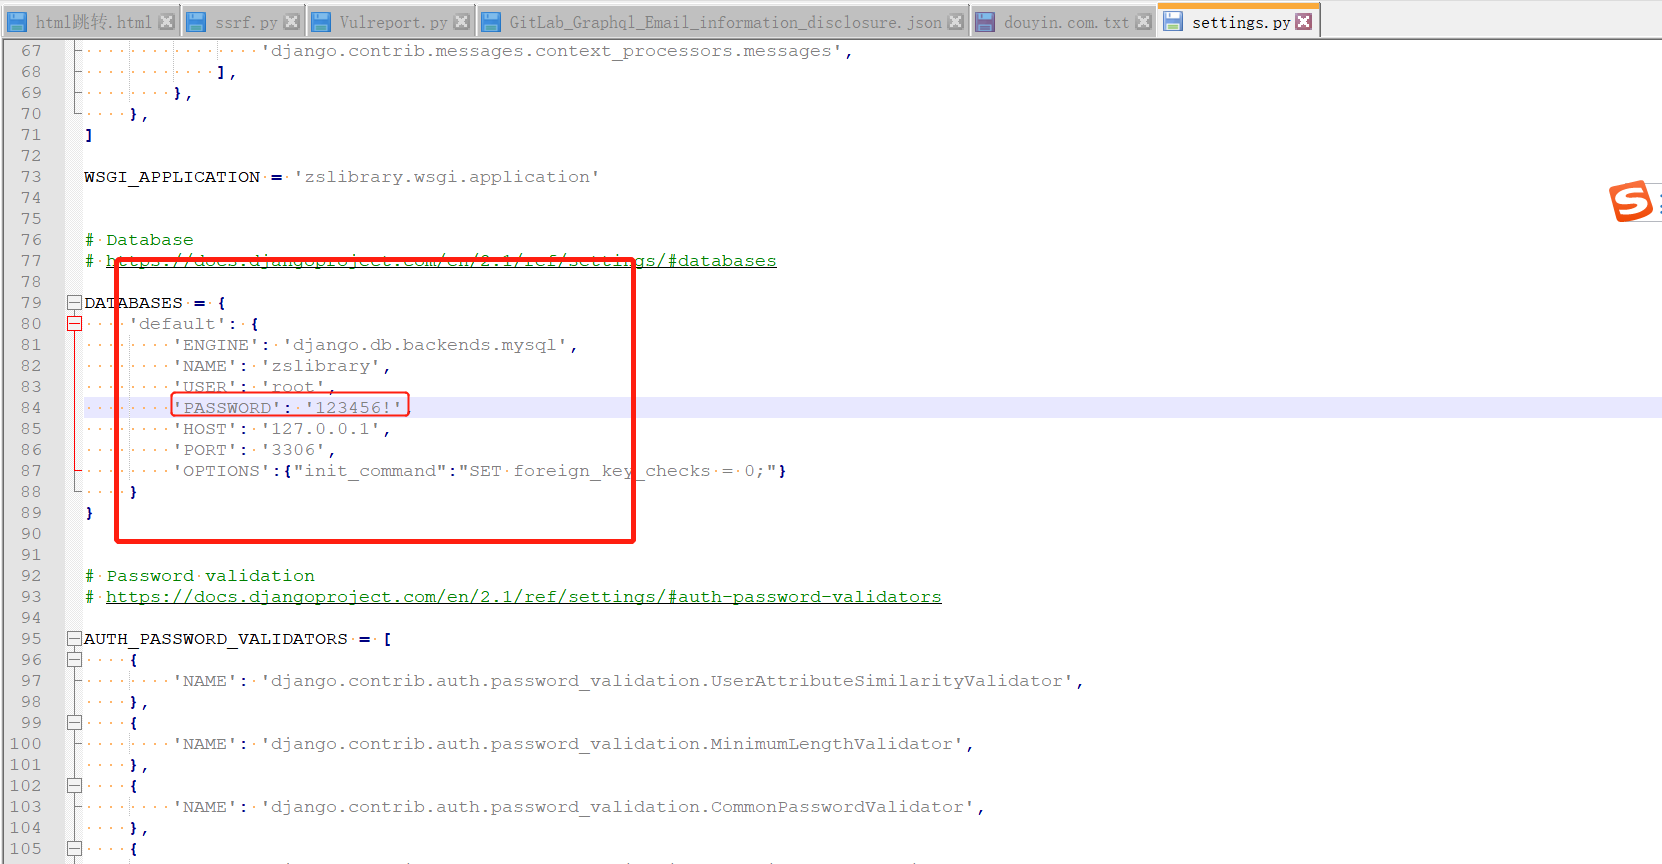Click the 'zslibrary' database name value
The width and height of the screenshot is (1662, 864).
point(321,366)
